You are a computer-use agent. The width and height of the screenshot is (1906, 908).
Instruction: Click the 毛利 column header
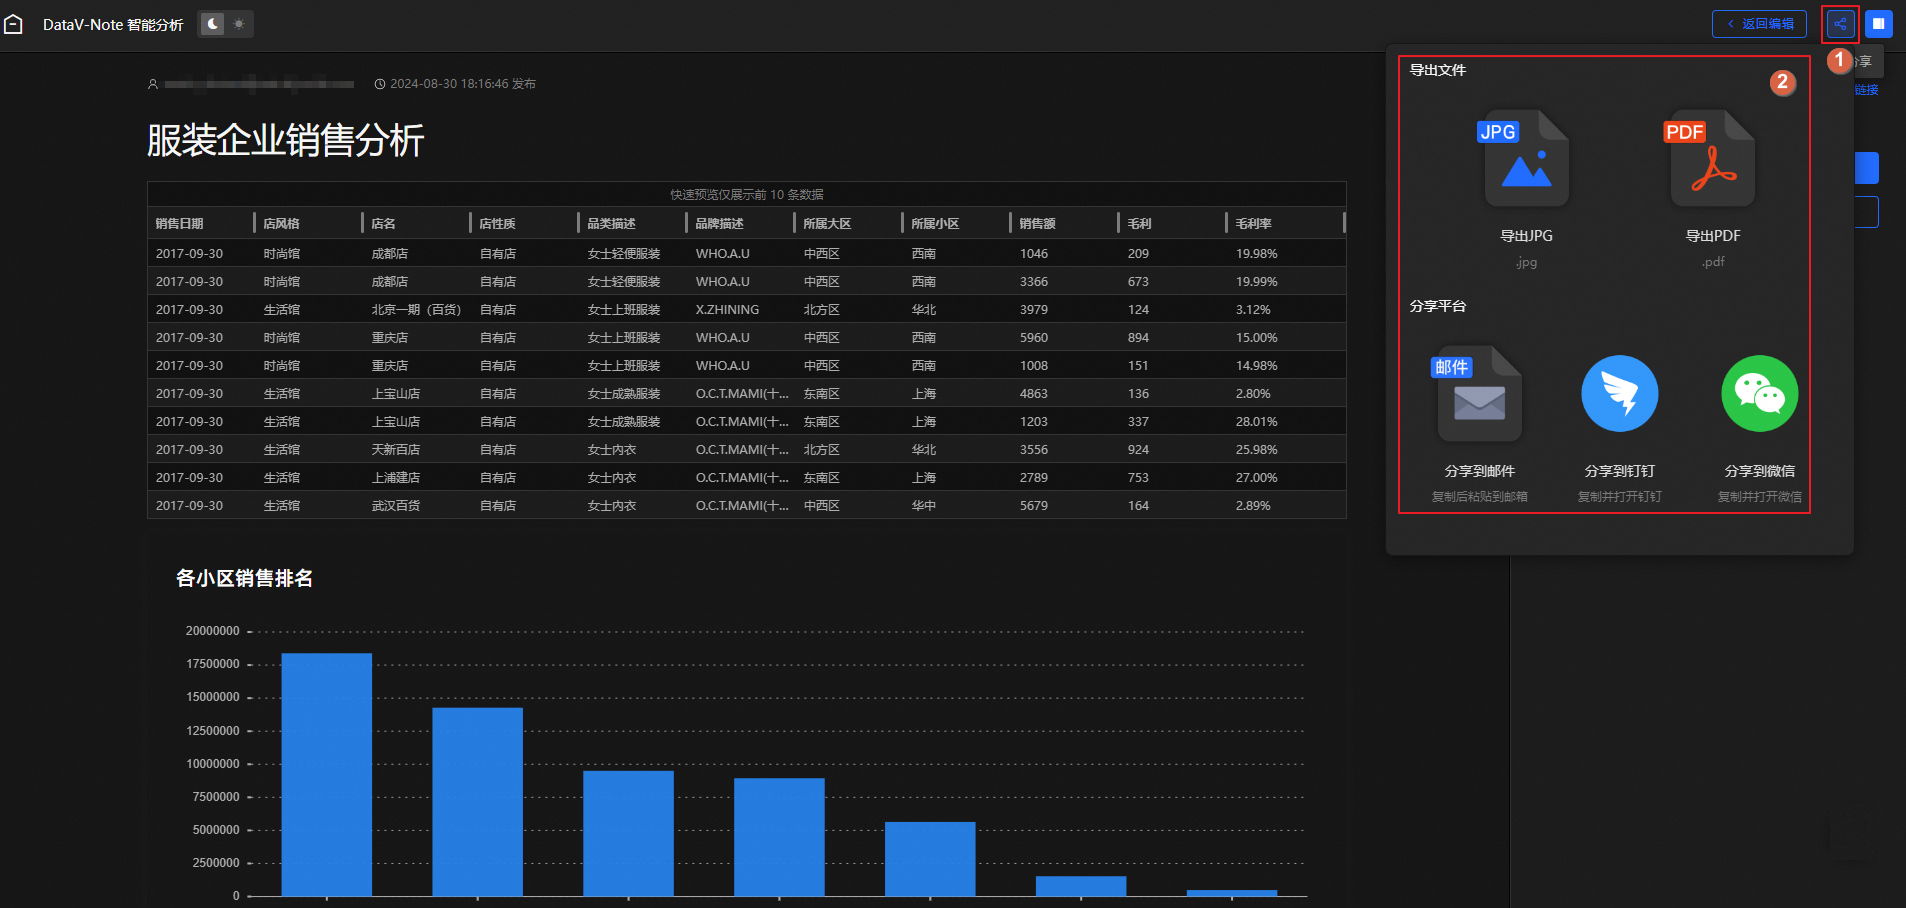click(x=1139, y=224)
